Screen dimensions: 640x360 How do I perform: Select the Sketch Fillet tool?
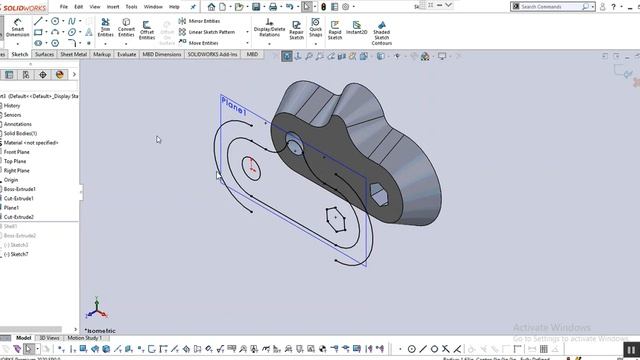point(72,43)
